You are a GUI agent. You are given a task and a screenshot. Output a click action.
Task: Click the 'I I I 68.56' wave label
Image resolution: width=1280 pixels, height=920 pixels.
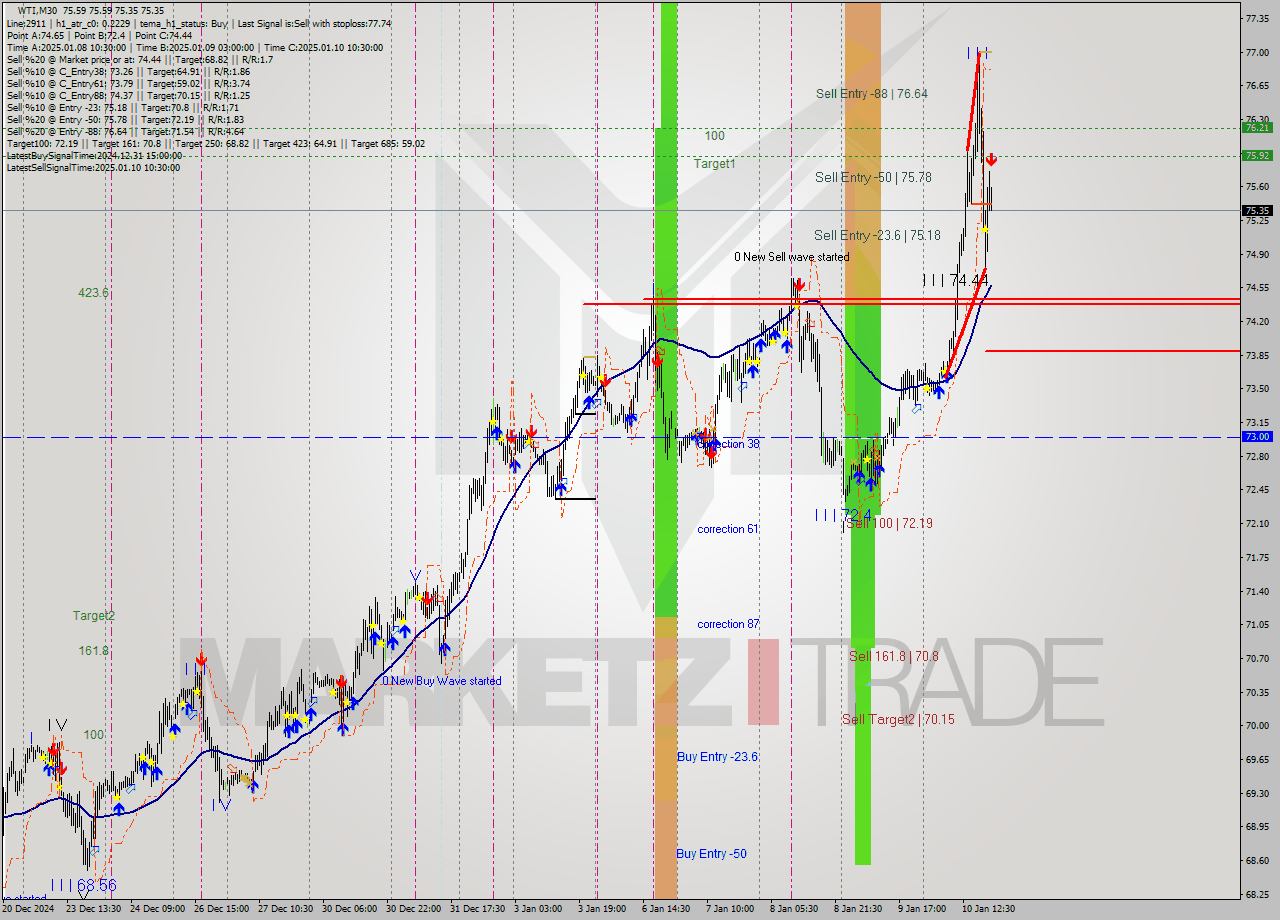[82, 885]
